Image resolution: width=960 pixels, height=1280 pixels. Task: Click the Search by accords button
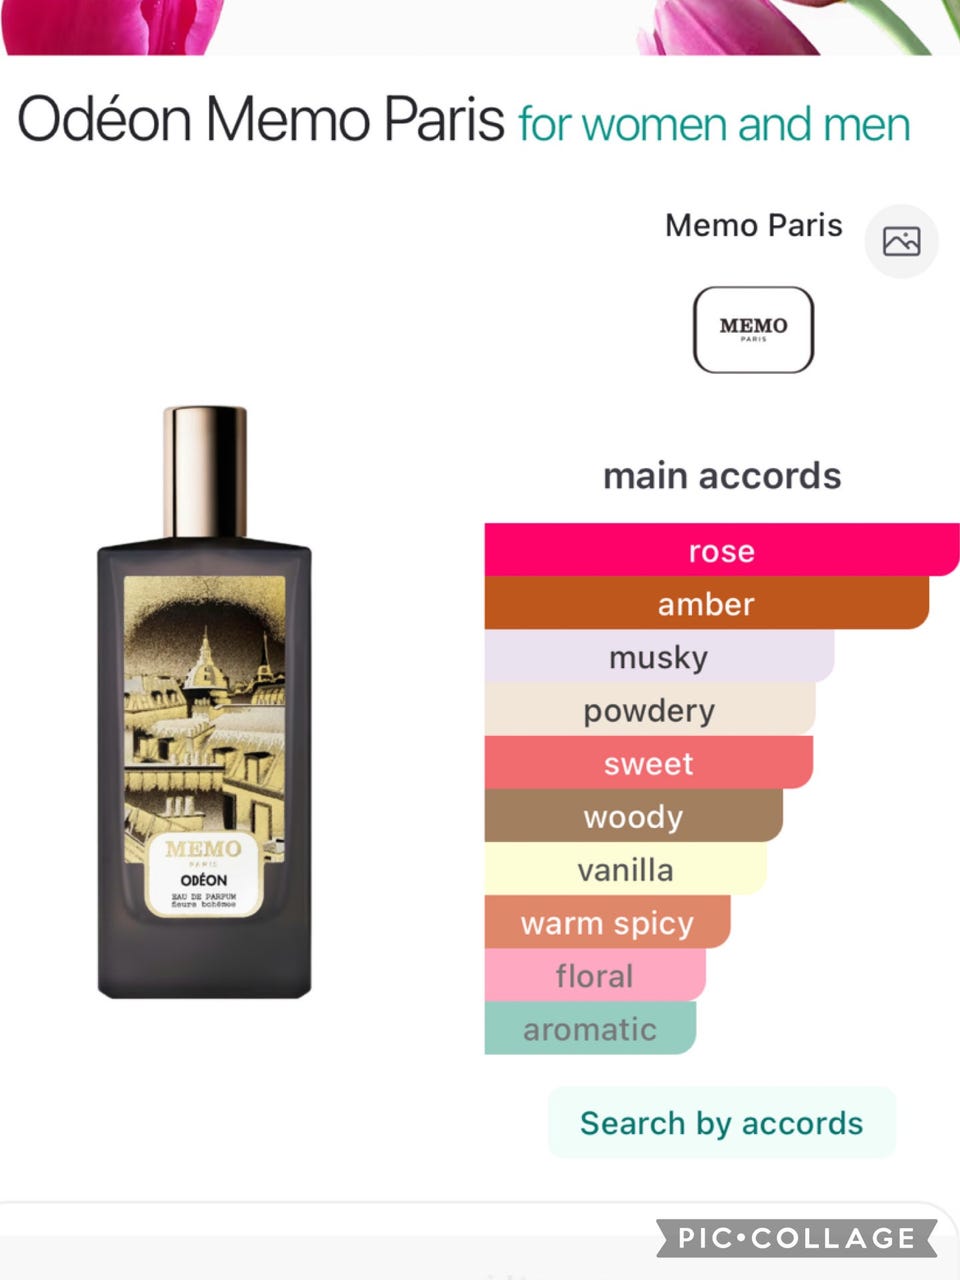click(721, 1123)
